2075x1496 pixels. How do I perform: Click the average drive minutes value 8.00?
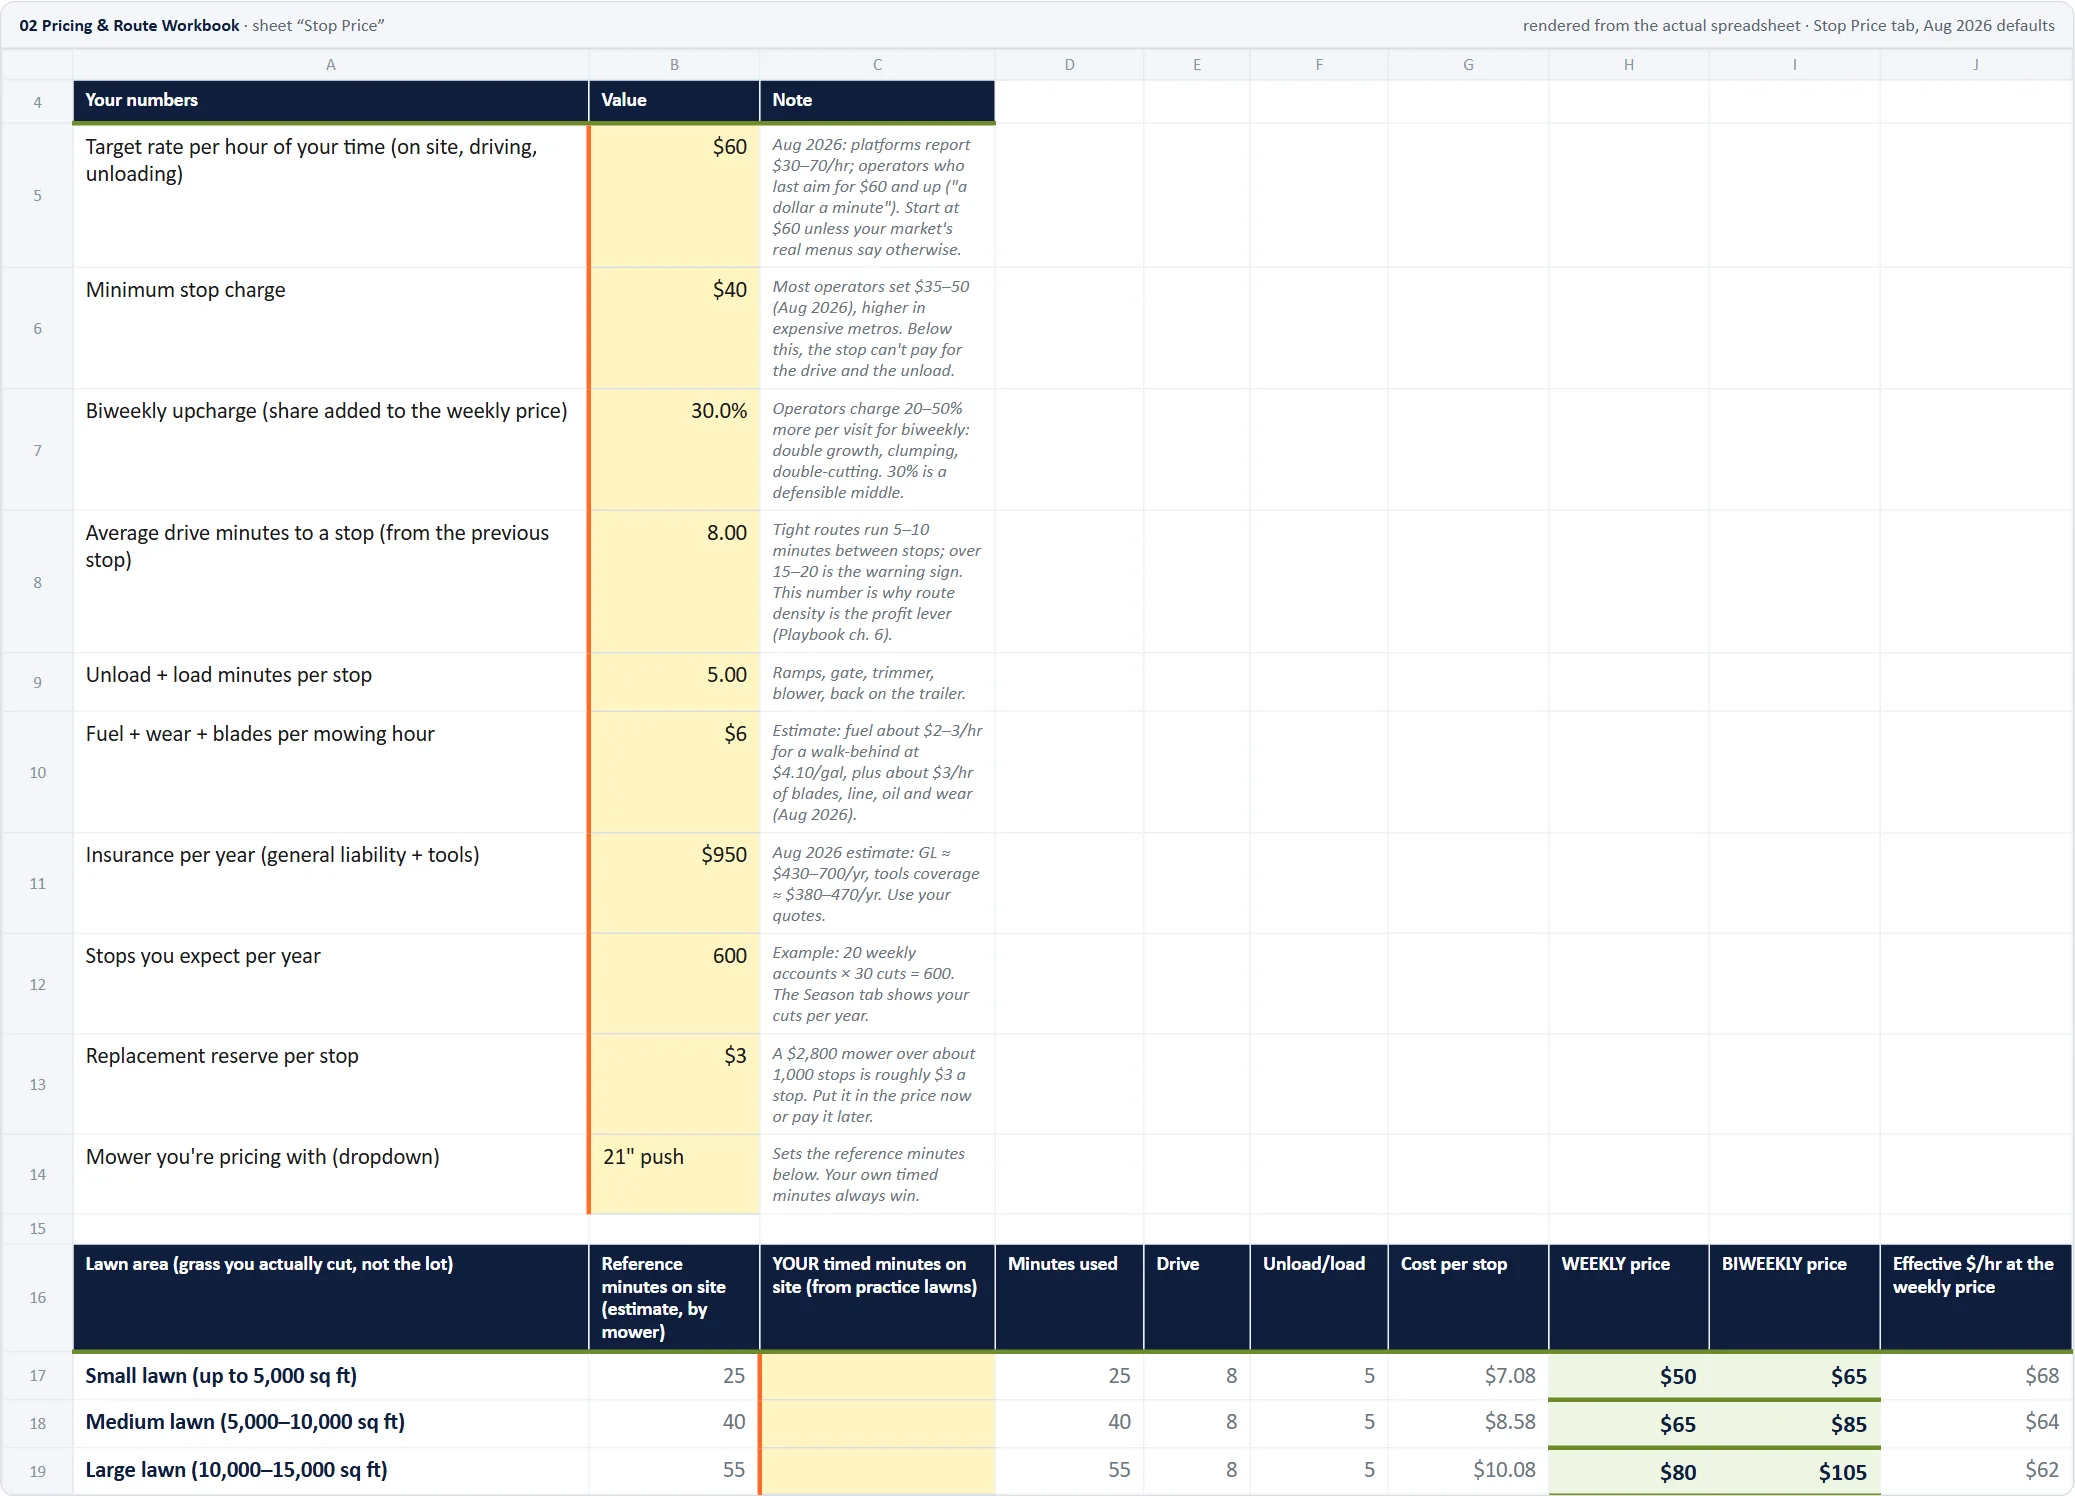674,582
